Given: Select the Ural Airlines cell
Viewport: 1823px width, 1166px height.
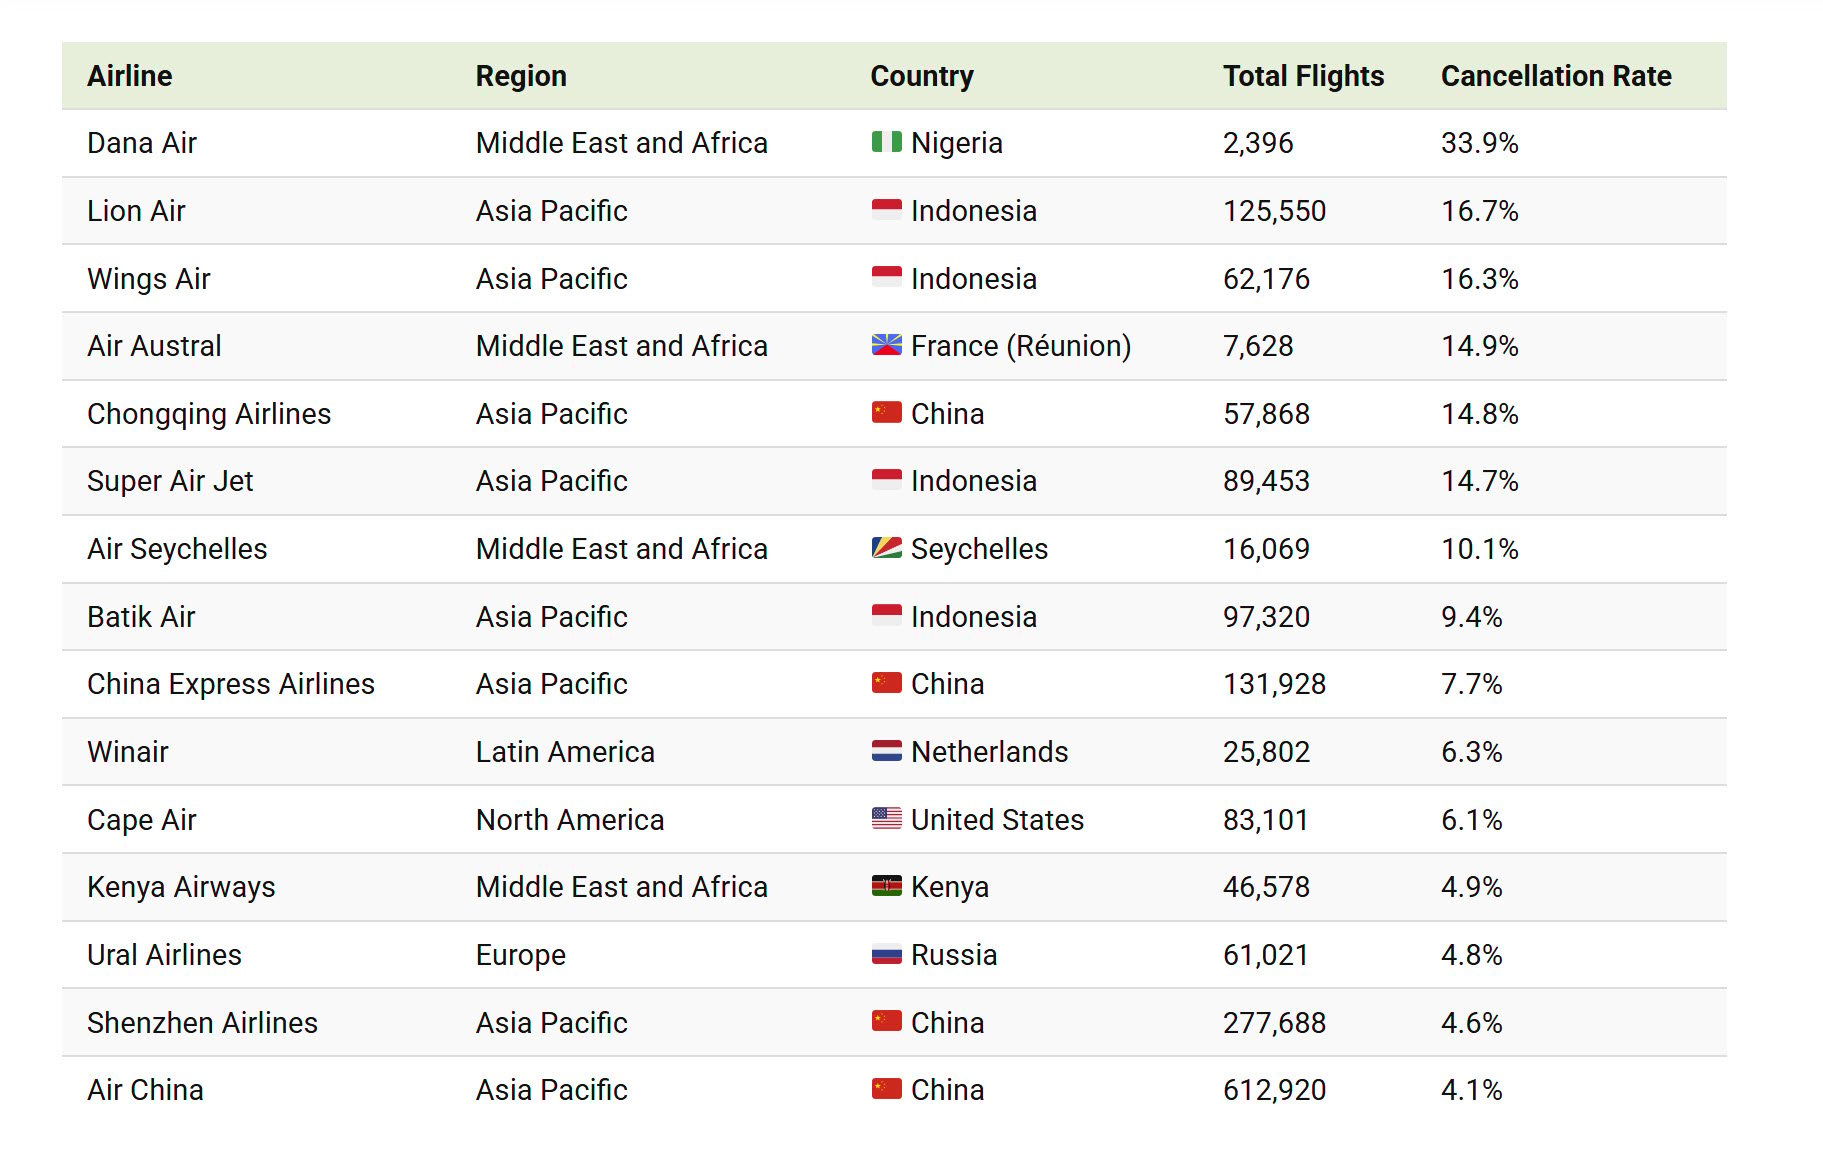Looking at the screenshot, I should (165, 955).
